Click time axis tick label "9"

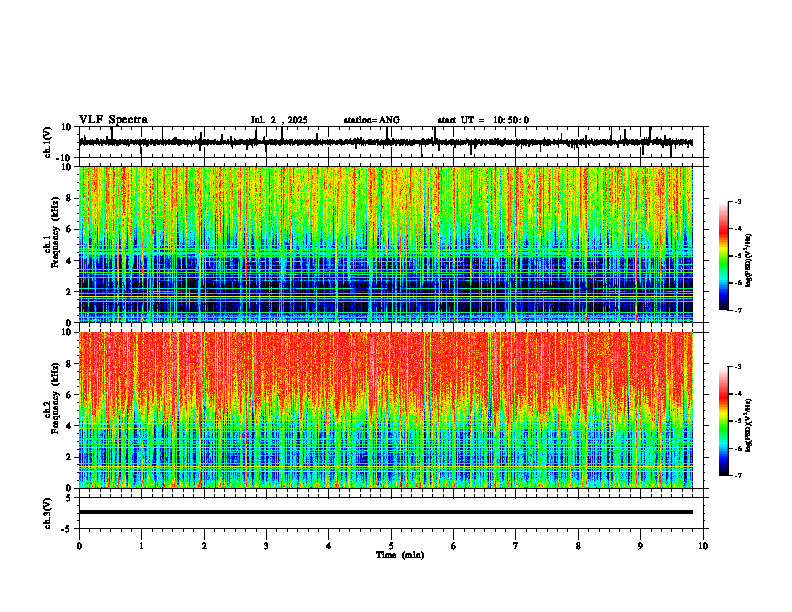(640, 546)
